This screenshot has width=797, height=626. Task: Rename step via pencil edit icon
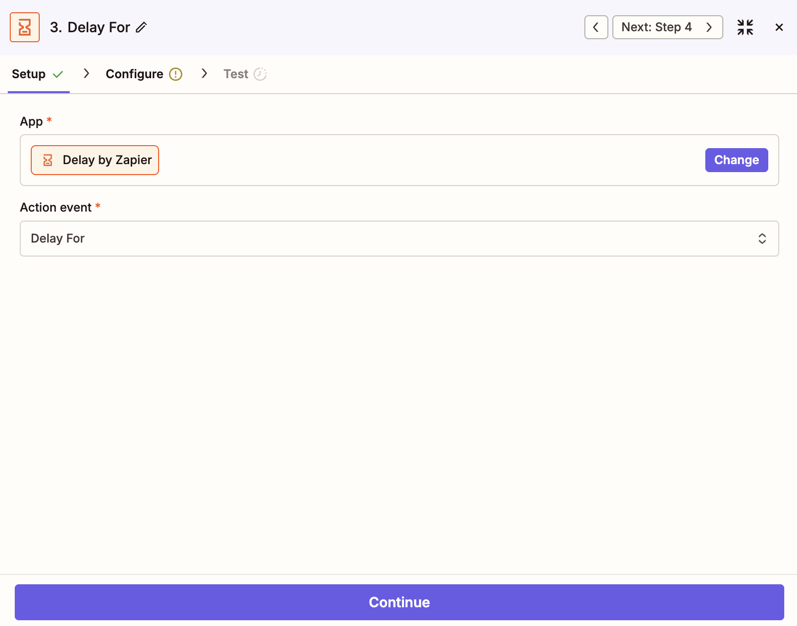141,27
